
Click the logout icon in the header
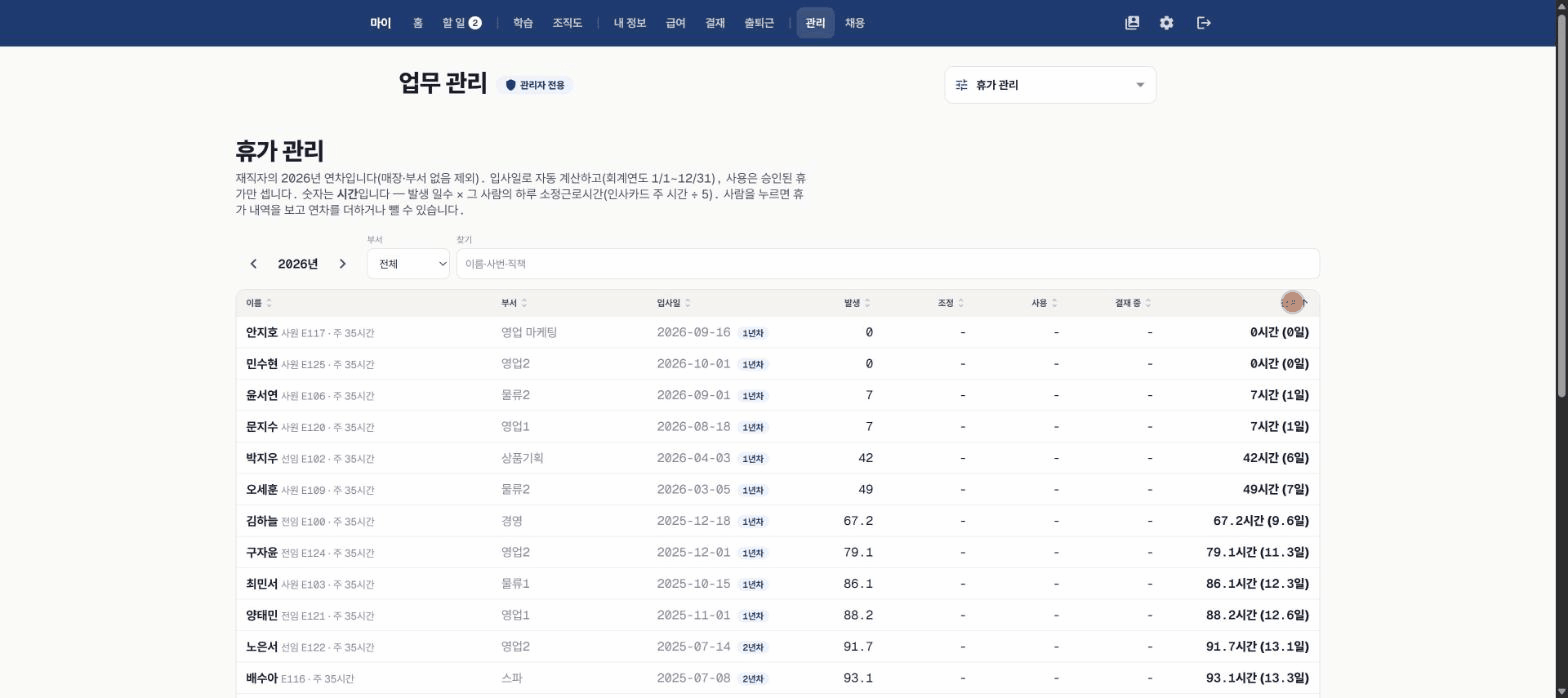pyautogui.click(x=1204, y=23)
